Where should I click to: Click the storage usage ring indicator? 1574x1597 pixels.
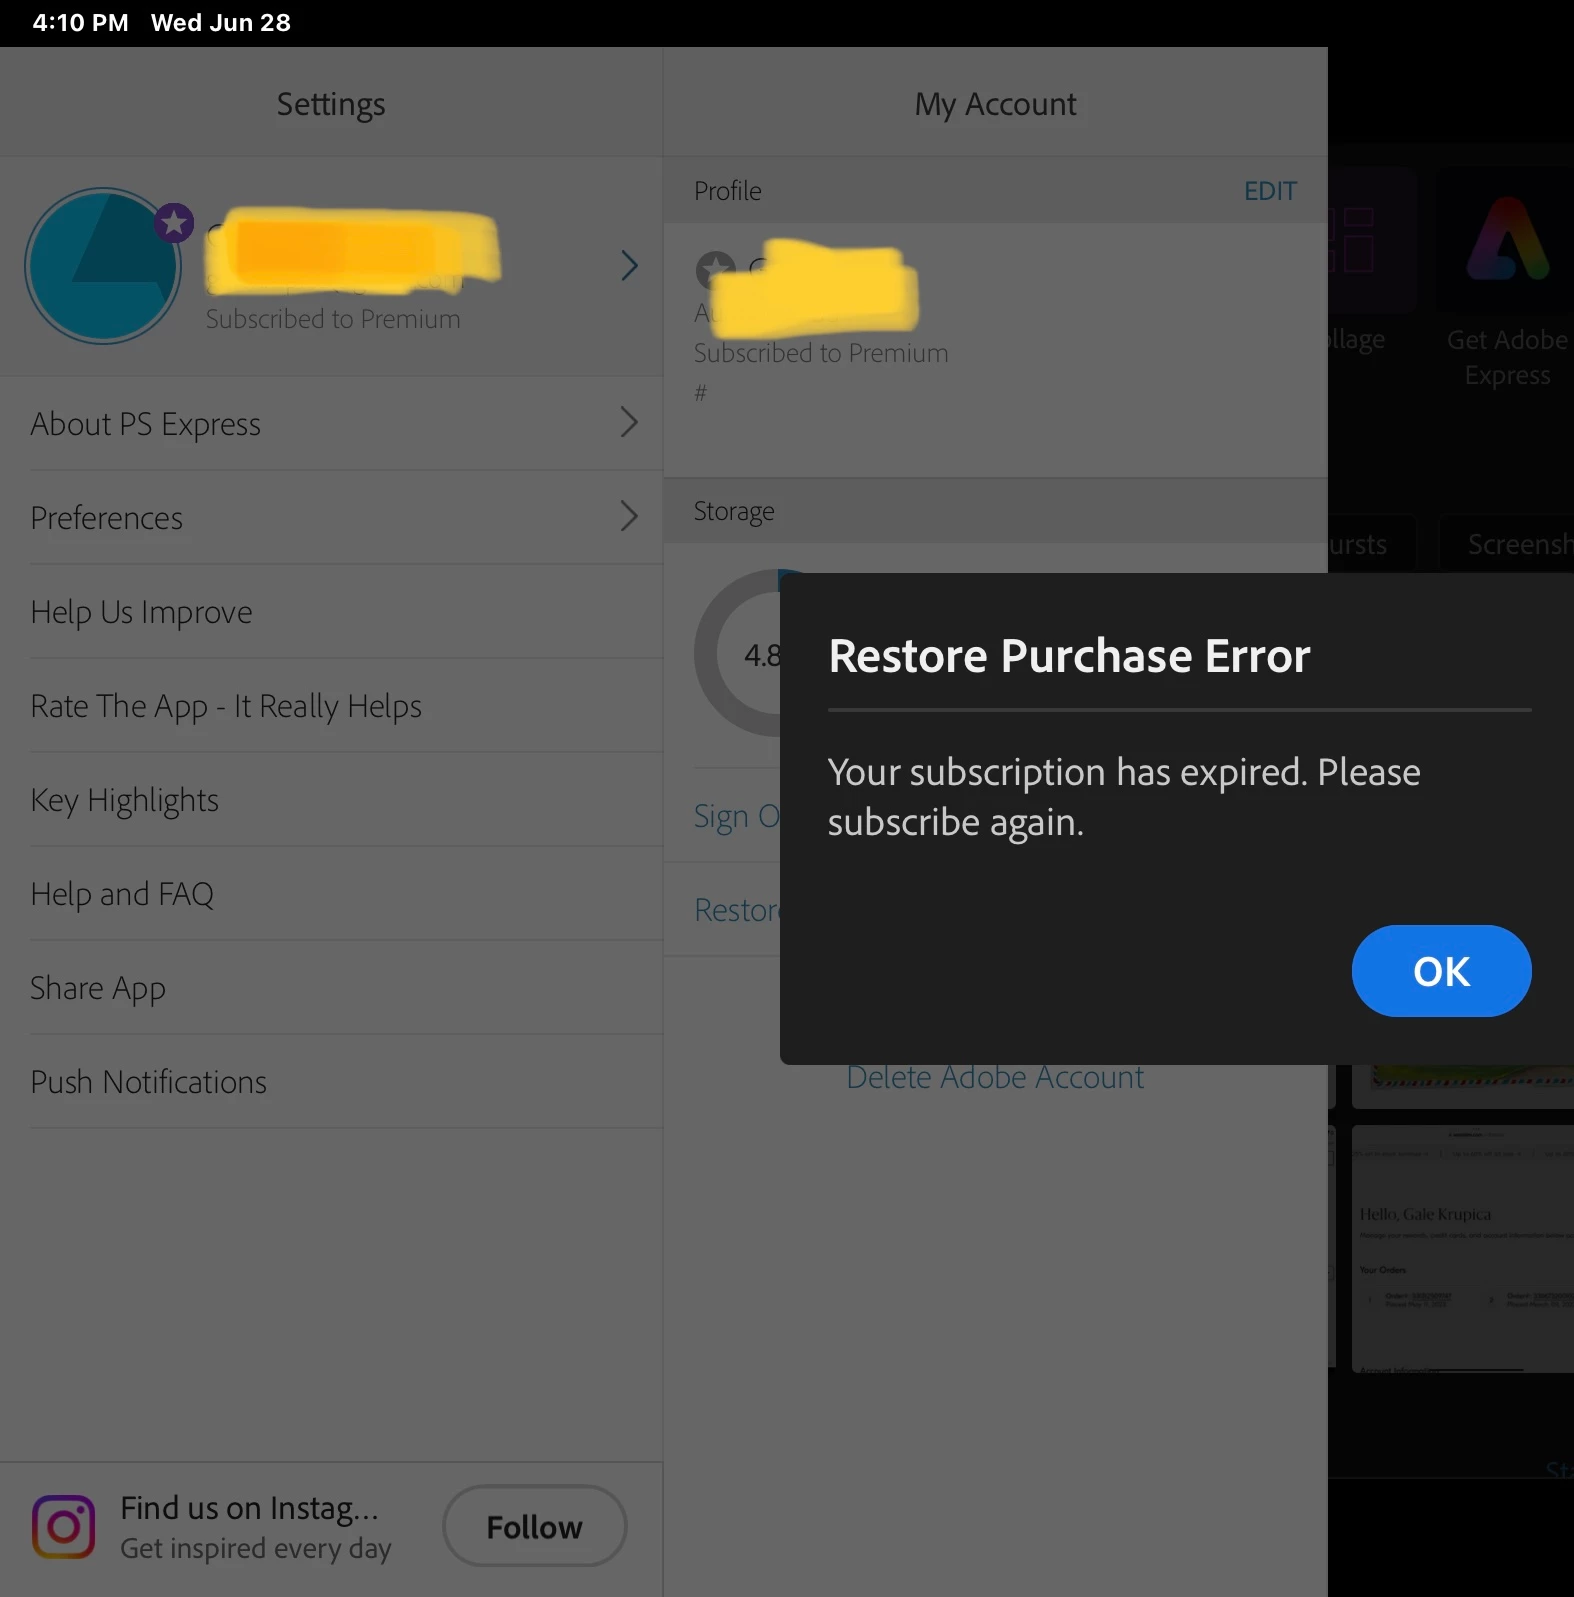pyautogui.click(x=738, y=653)
